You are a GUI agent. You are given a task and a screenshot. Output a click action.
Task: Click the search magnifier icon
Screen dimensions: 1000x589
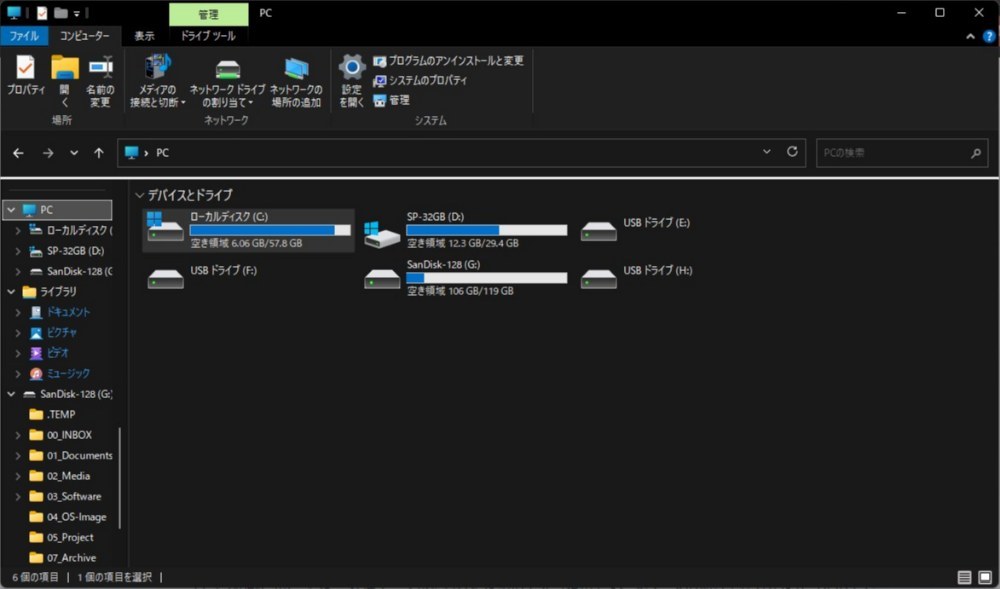click(x=976, y=153)
